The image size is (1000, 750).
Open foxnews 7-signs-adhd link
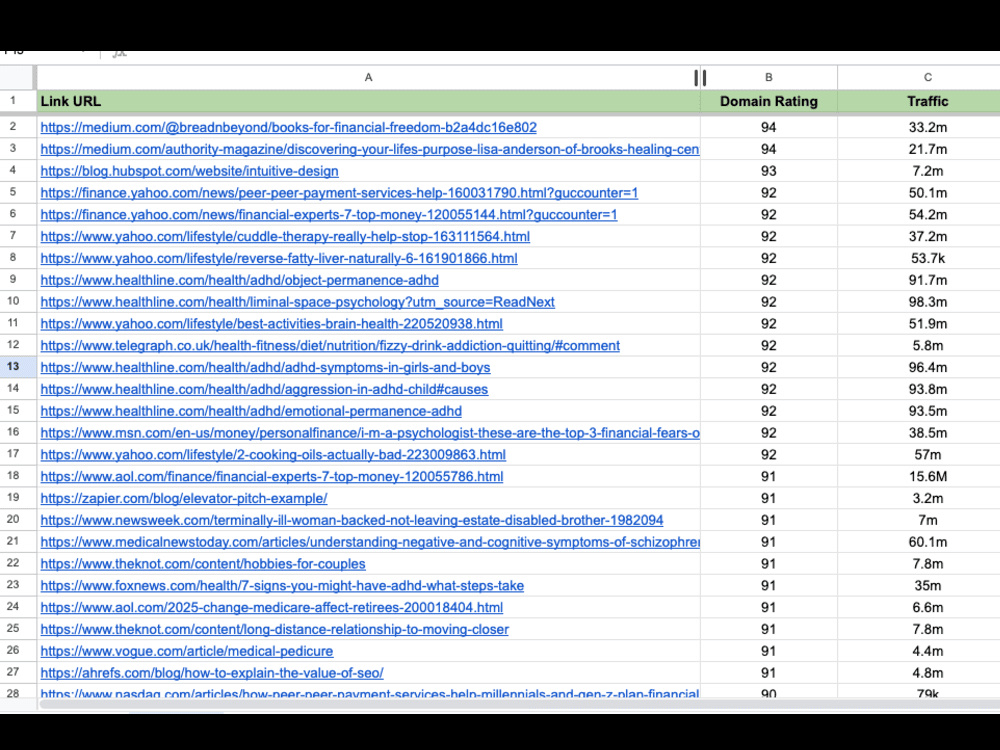[x=282, y=585]
